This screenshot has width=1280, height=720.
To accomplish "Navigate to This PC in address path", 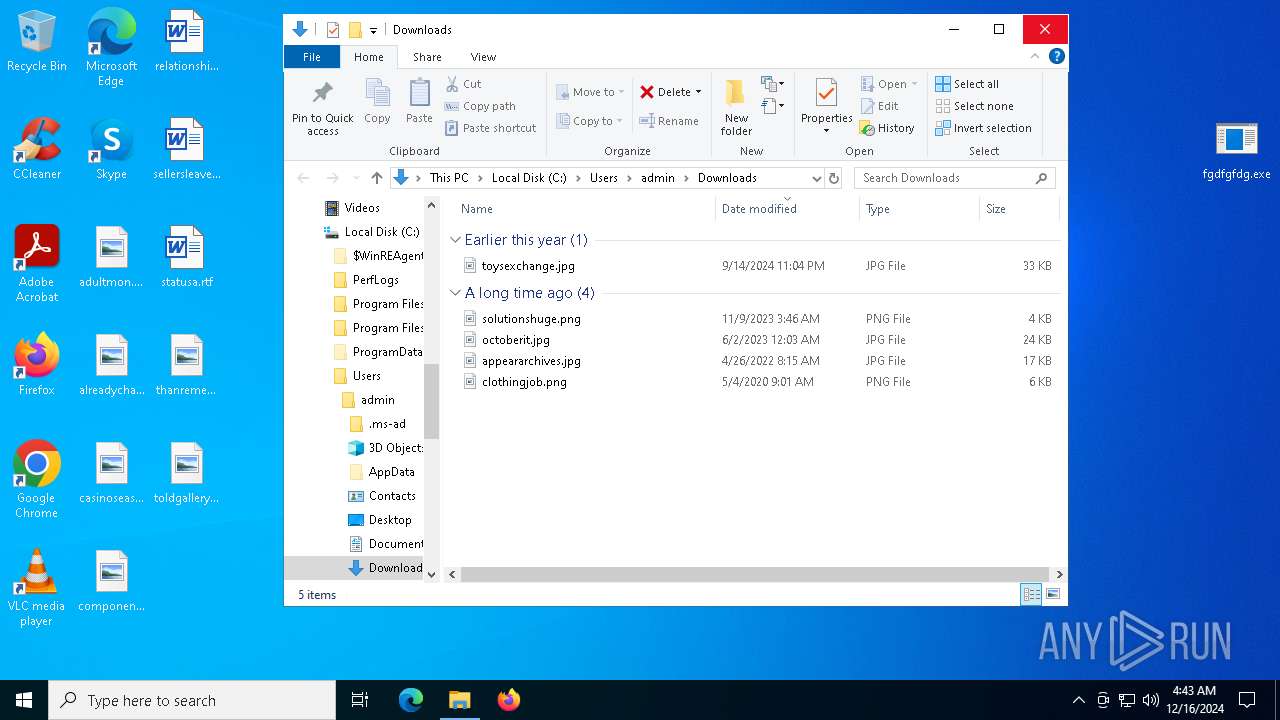I will 449,178.
